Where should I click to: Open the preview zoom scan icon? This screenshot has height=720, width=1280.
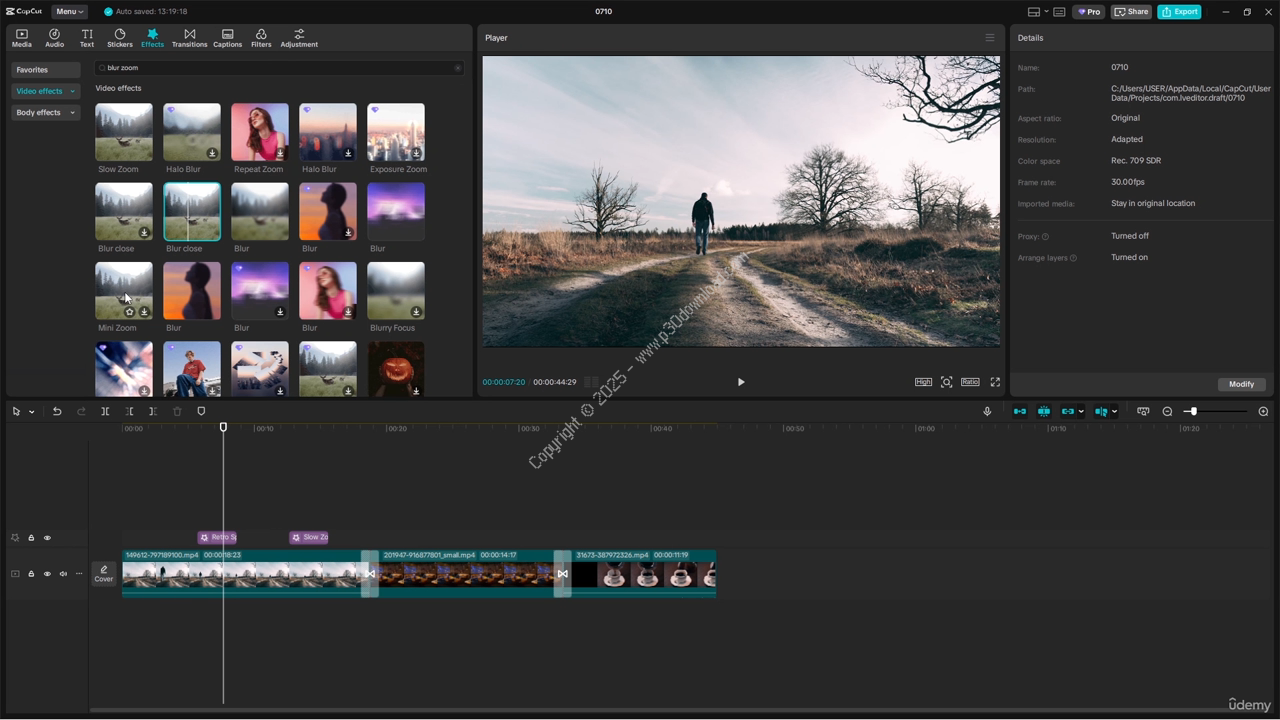pyautogui.click(x=947, y=382)
